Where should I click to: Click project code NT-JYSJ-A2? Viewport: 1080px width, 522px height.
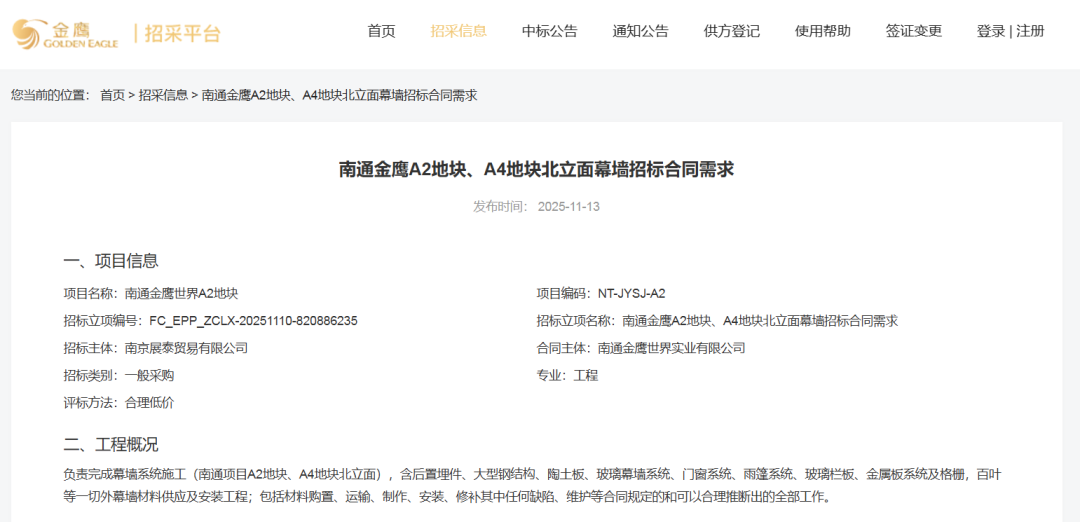632,293
